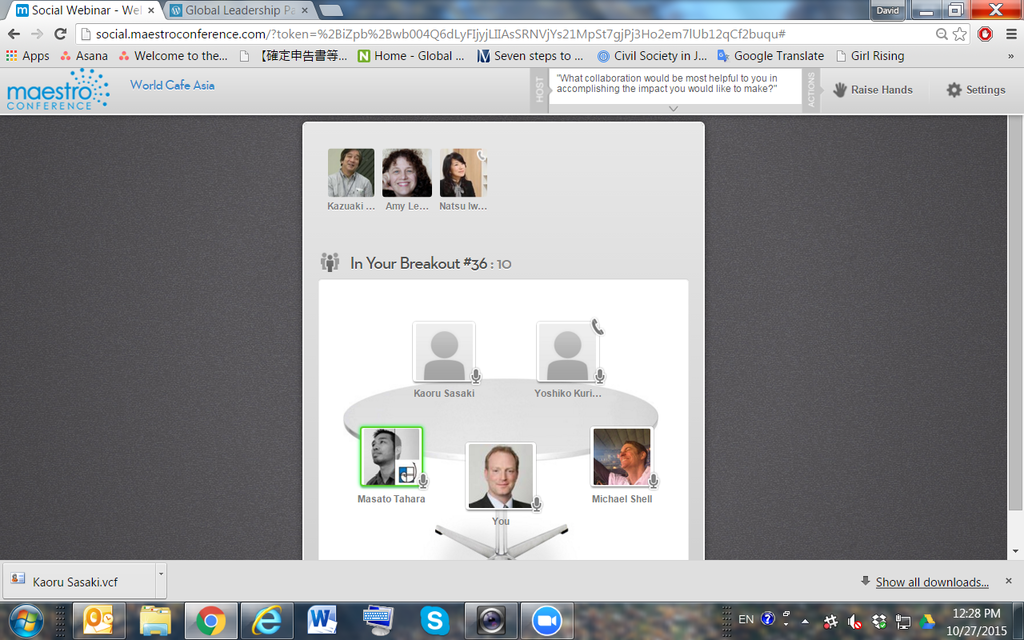This screenshot has height=640, width=1024.
Task: Click the Maestro Conference logo
Action: 57,90
